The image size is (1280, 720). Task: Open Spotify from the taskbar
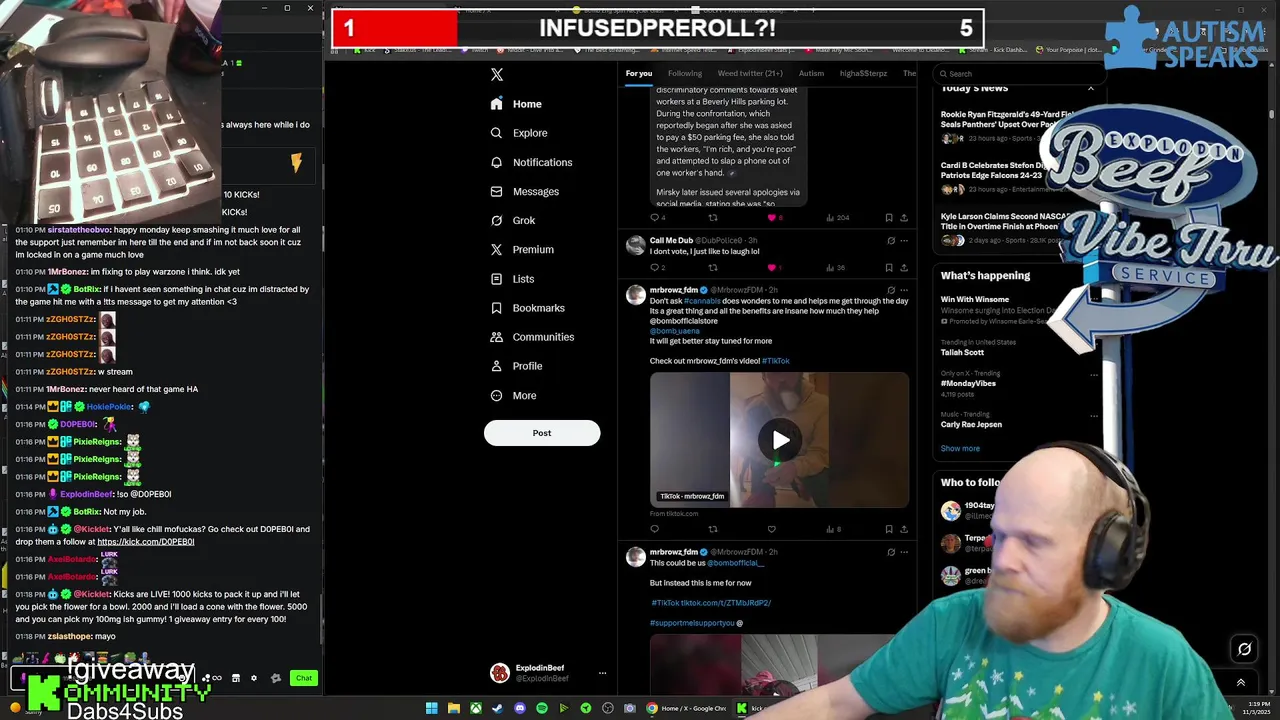pos(542,708)
